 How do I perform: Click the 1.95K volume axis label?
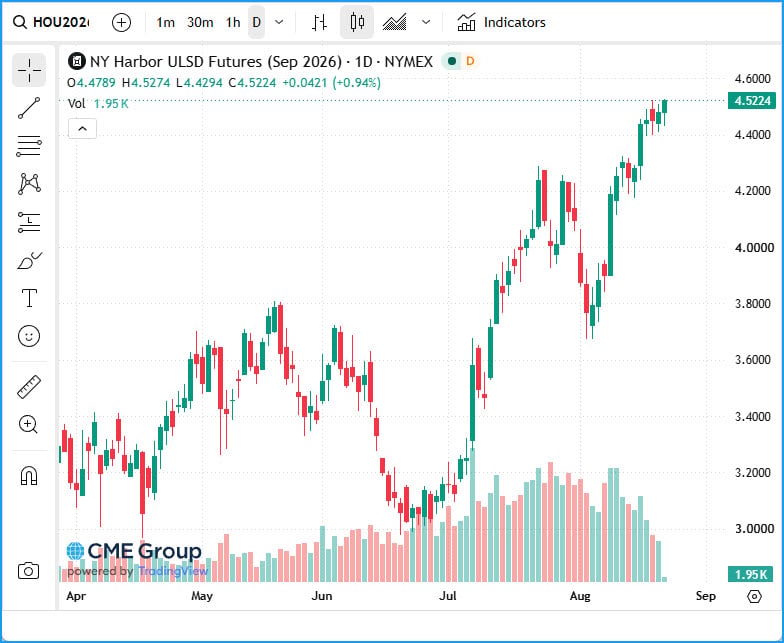point(750,574)
